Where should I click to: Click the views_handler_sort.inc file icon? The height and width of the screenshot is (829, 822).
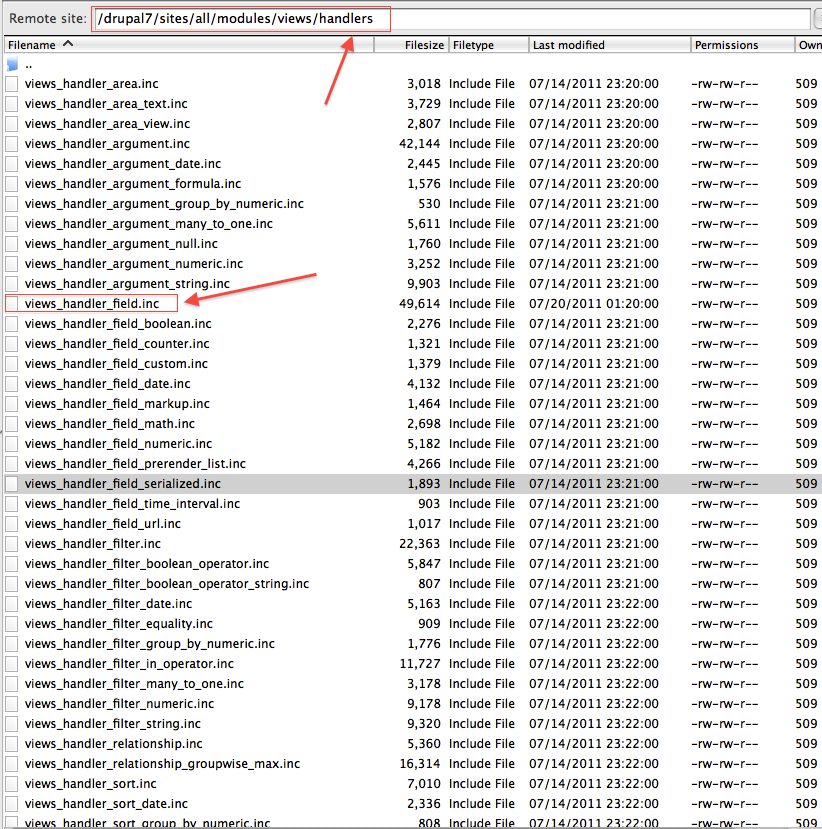coord(12,784)
